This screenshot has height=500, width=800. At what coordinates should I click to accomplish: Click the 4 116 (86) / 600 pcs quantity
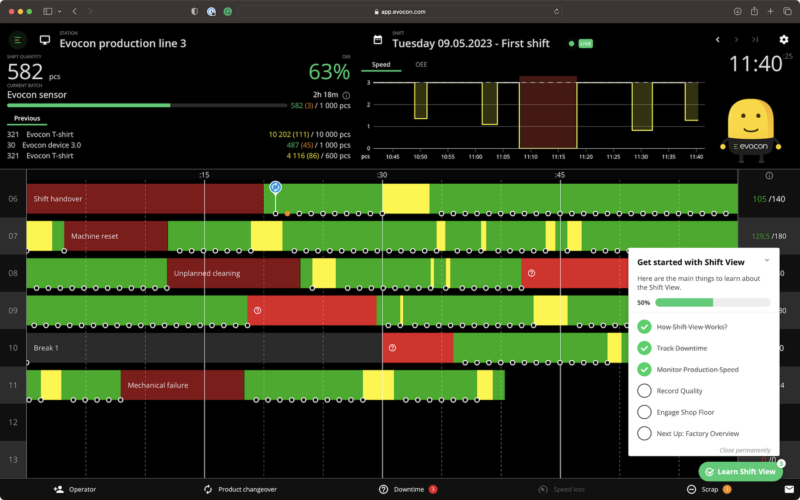tap(319, 156)
